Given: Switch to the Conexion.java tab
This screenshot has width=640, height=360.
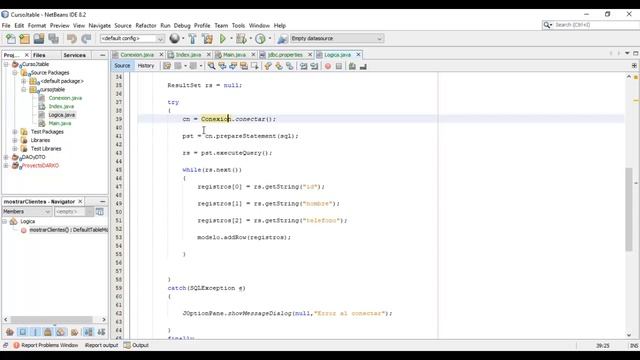Looking at the screenshot, I should point(137,55).
